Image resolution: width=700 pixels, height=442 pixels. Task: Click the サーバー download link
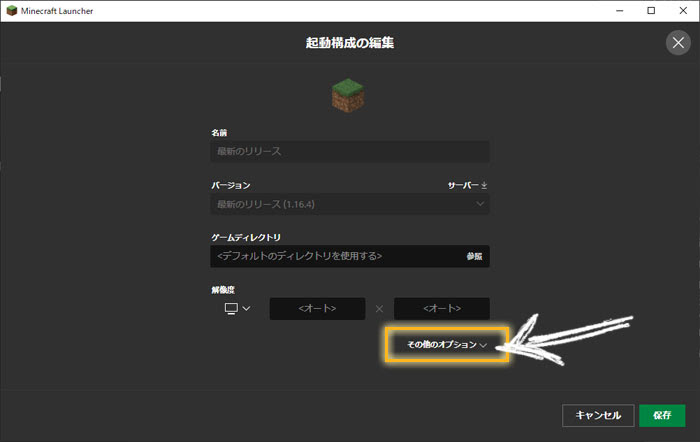pos(467,185)
